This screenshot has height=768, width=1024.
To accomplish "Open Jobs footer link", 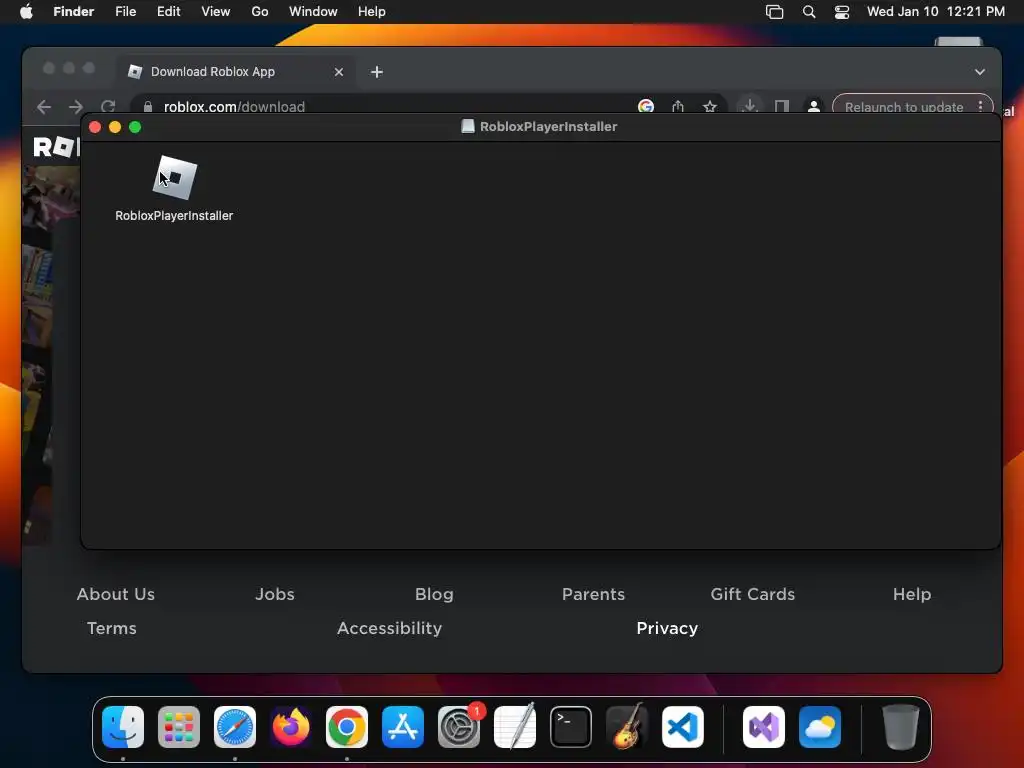I will click(x=275, y=594).
